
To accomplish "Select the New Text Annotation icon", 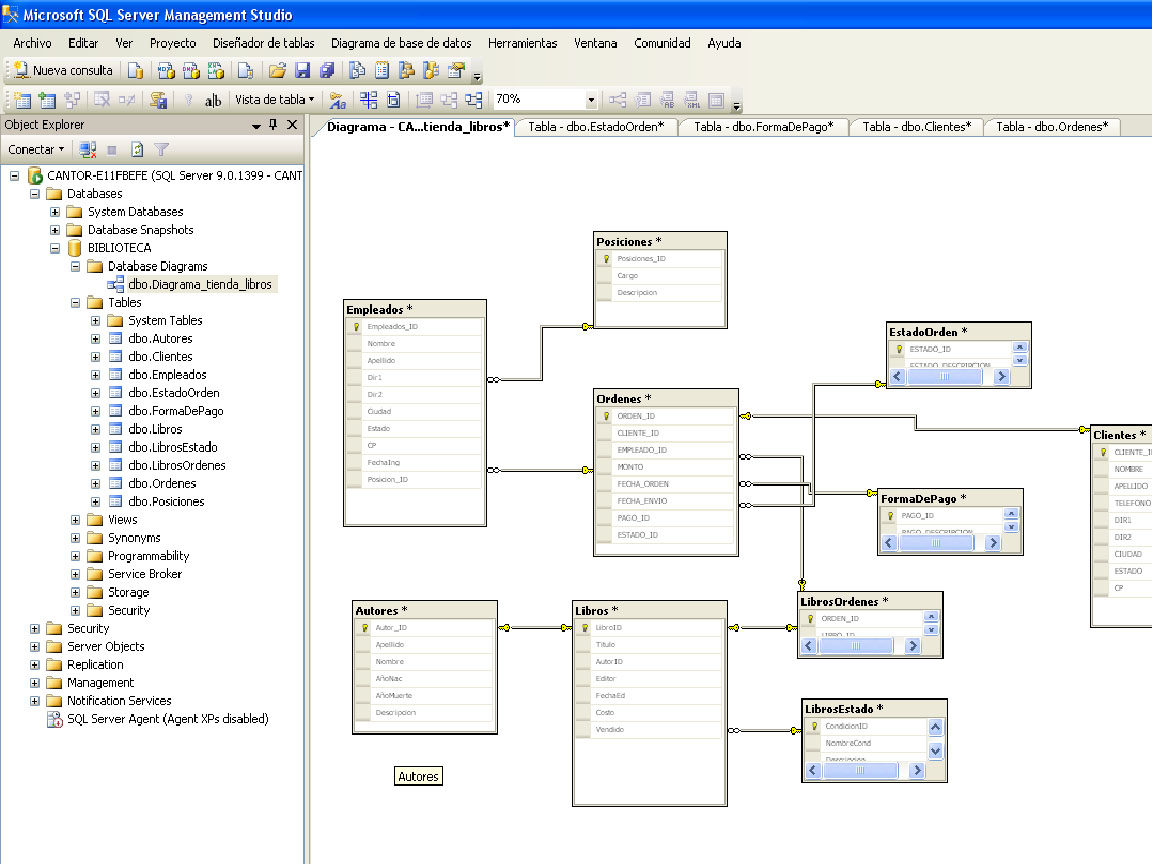I will [213, 99].
